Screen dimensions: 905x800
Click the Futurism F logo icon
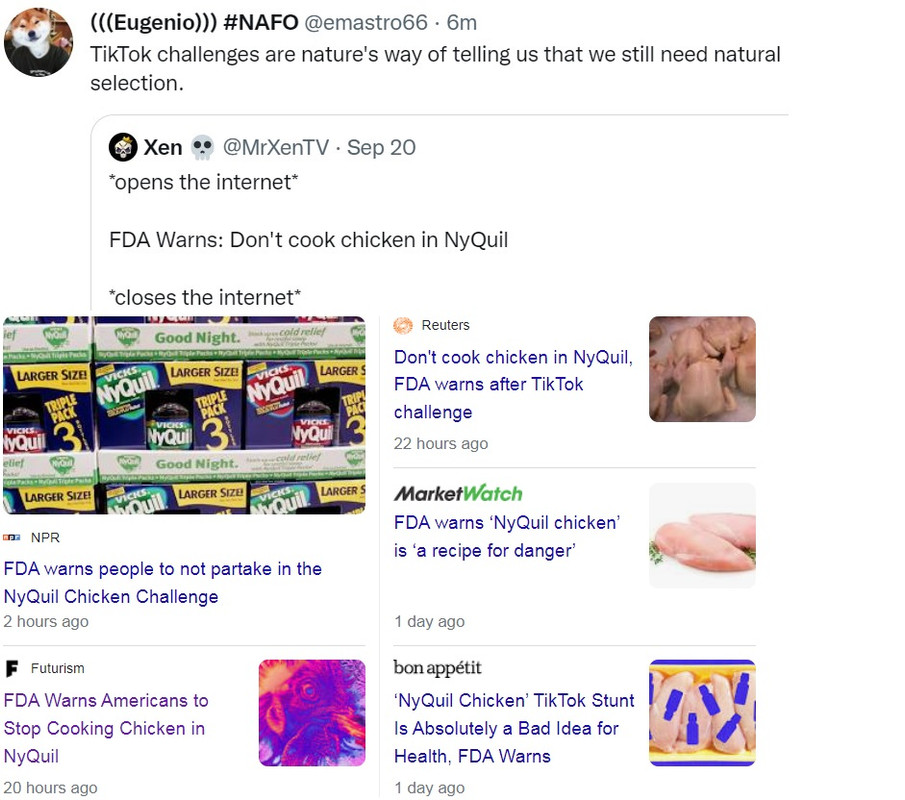pos(12,668)
